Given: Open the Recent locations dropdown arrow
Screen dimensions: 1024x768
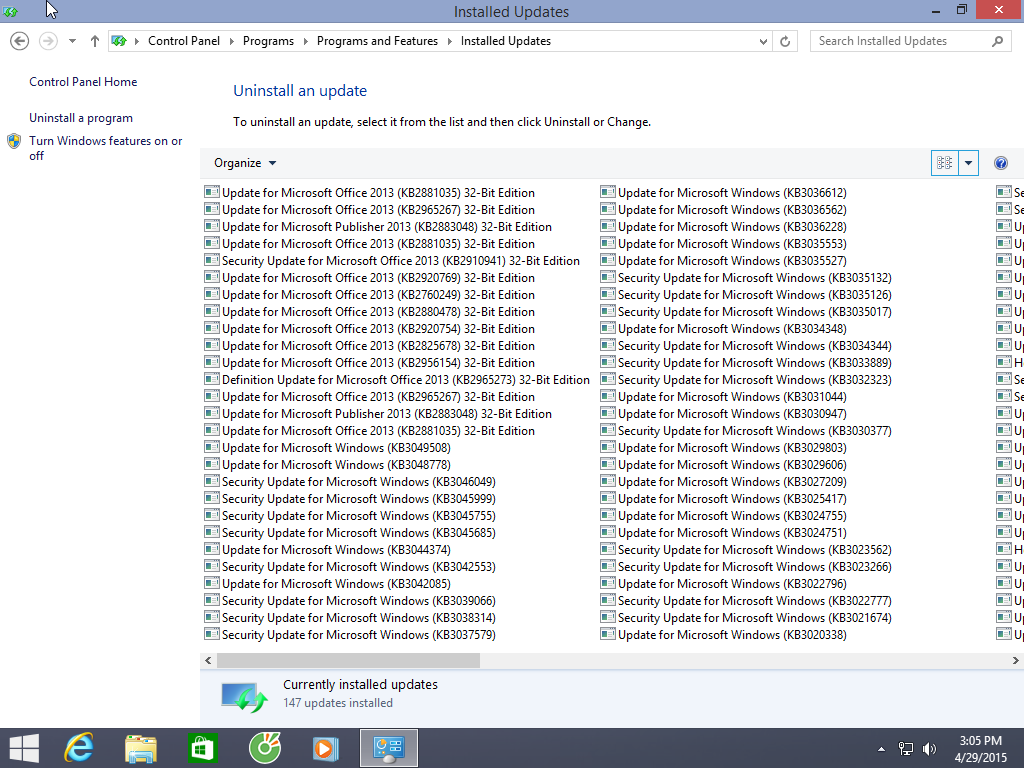Looking at the screenshot, I should pos(72,41).
